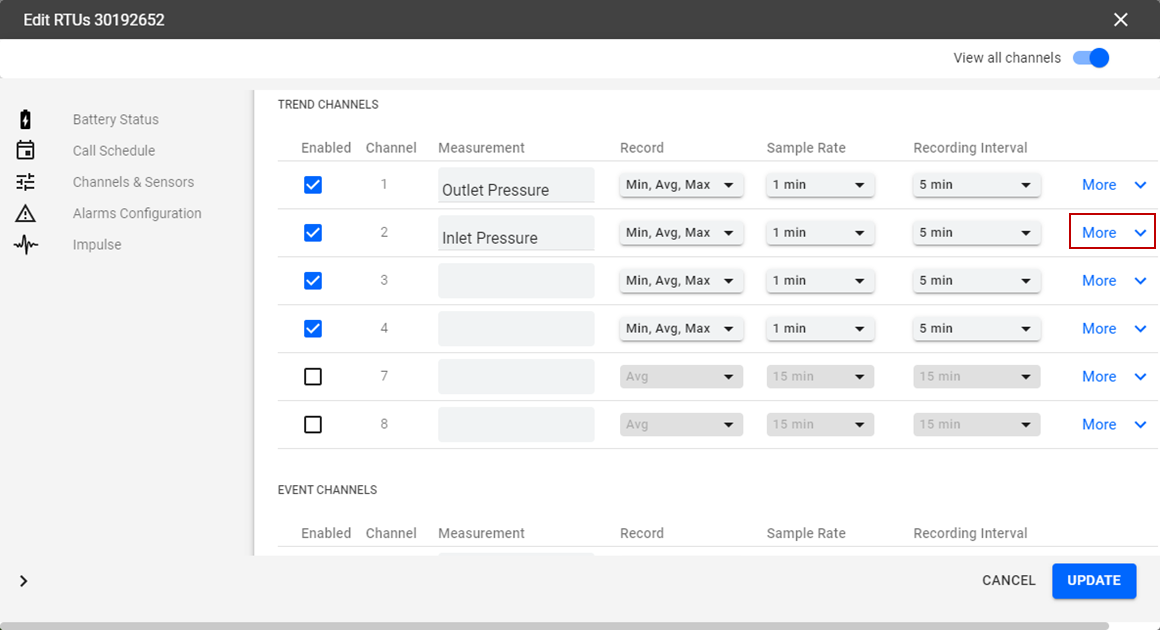Viewport: 1160px width, 630px height.
Task: Click the CANCEL button
Action: [x=1008, y=581]
